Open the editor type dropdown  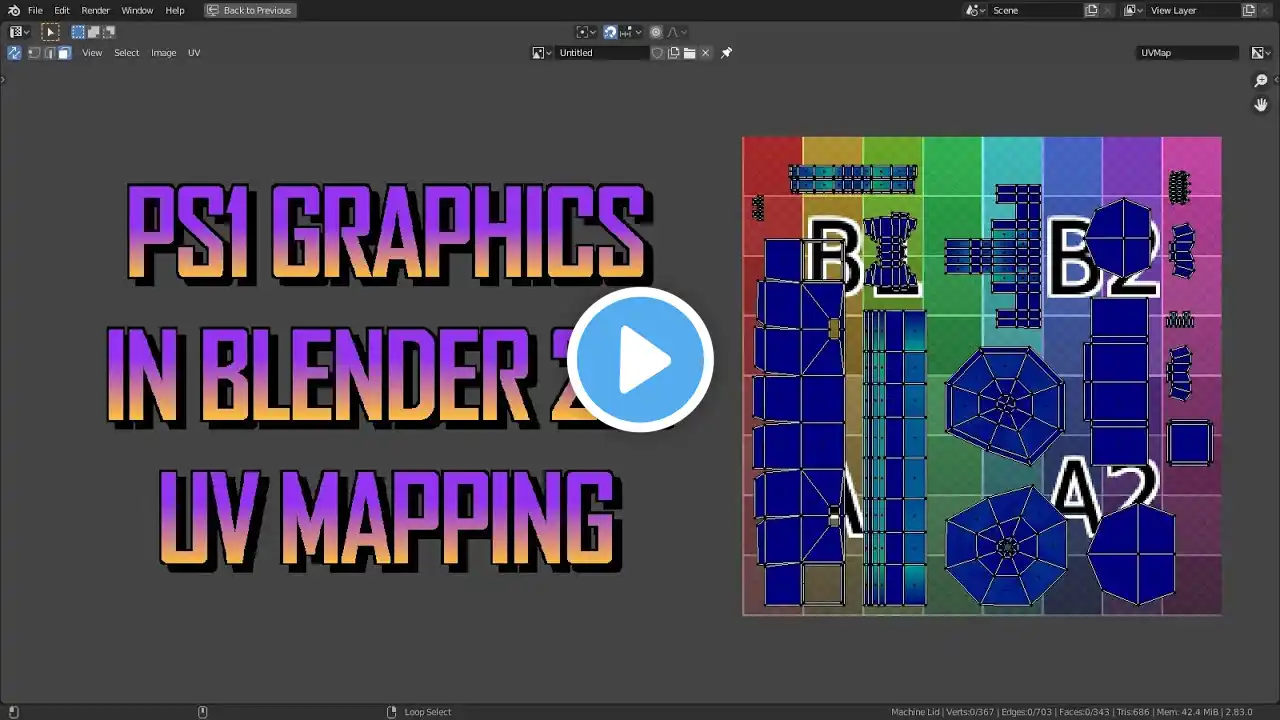[x=19, y=32]
